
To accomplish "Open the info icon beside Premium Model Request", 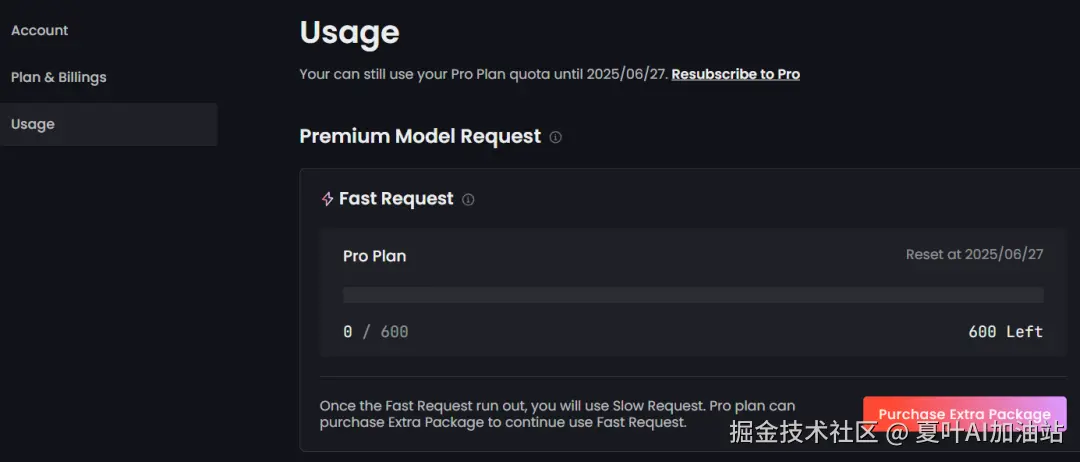I will 556,137.
